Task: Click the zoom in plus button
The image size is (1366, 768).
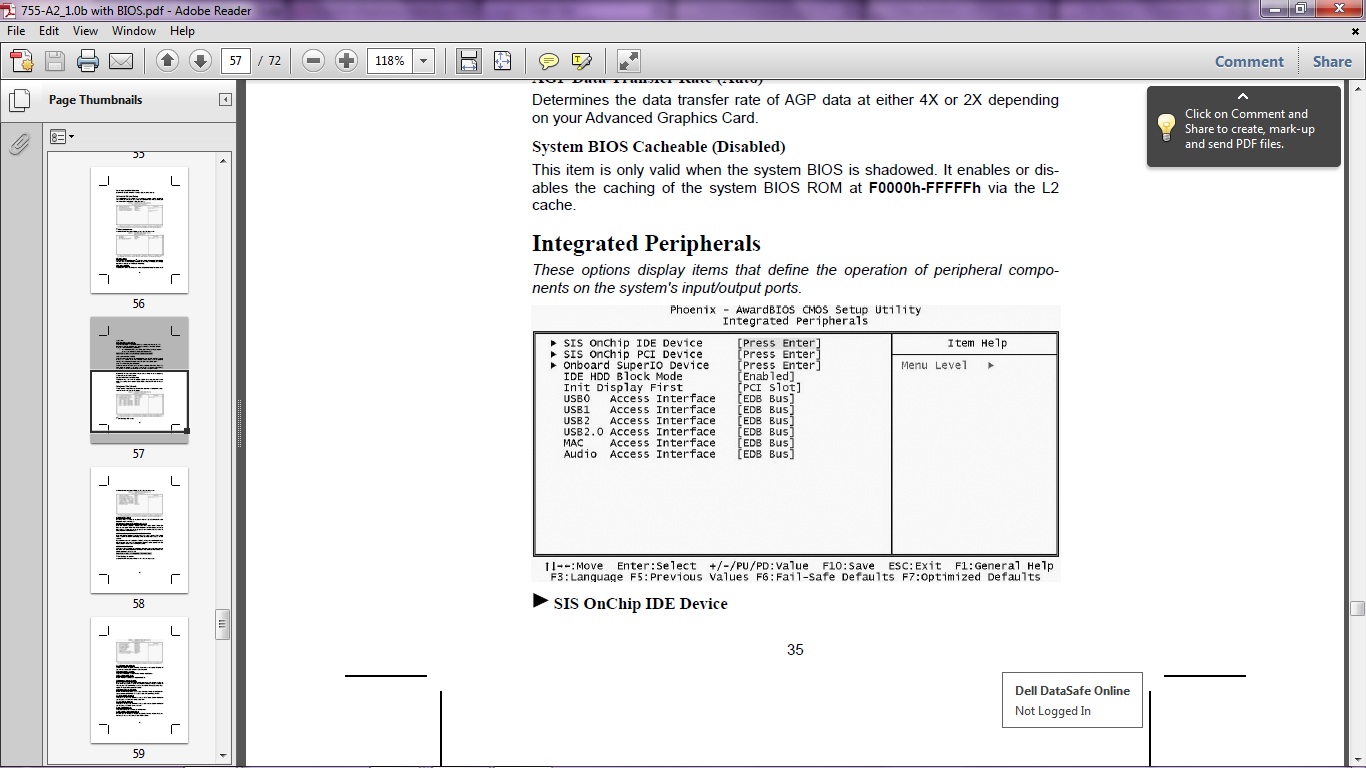Action: 346,61
